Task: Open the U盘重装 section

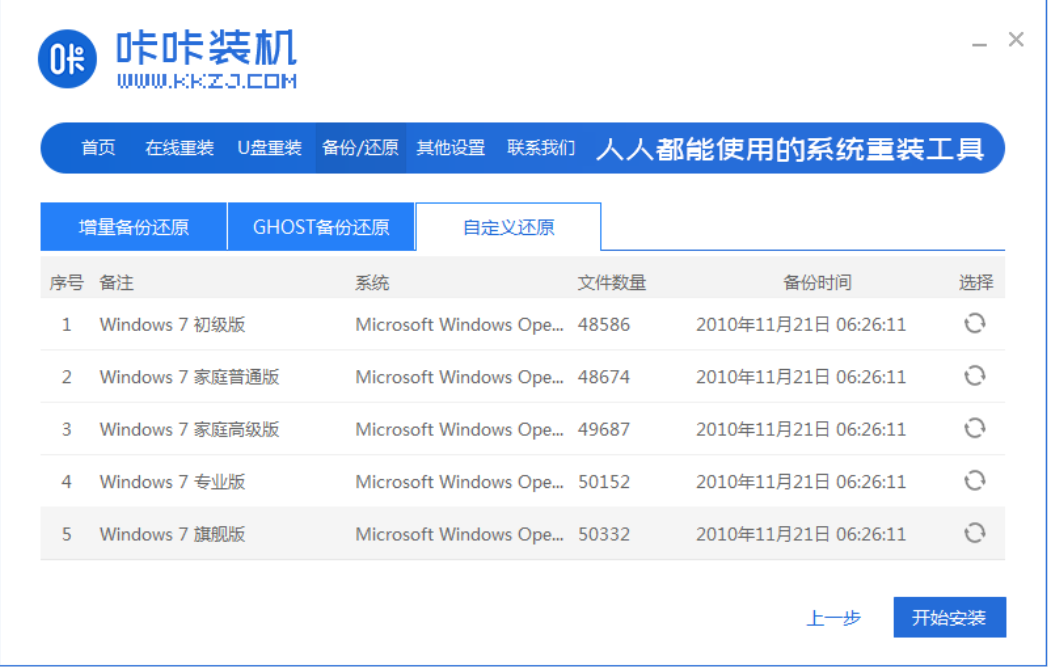Action: click(x=268, y=145)
